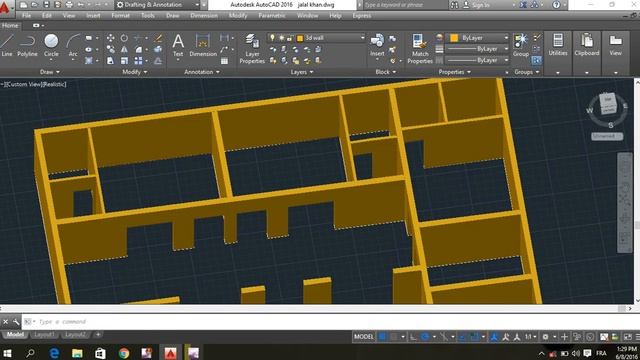Expand the Properties panel
This screenshot has height=360, width=640.
pyautogui.click(x=454, y=72)
